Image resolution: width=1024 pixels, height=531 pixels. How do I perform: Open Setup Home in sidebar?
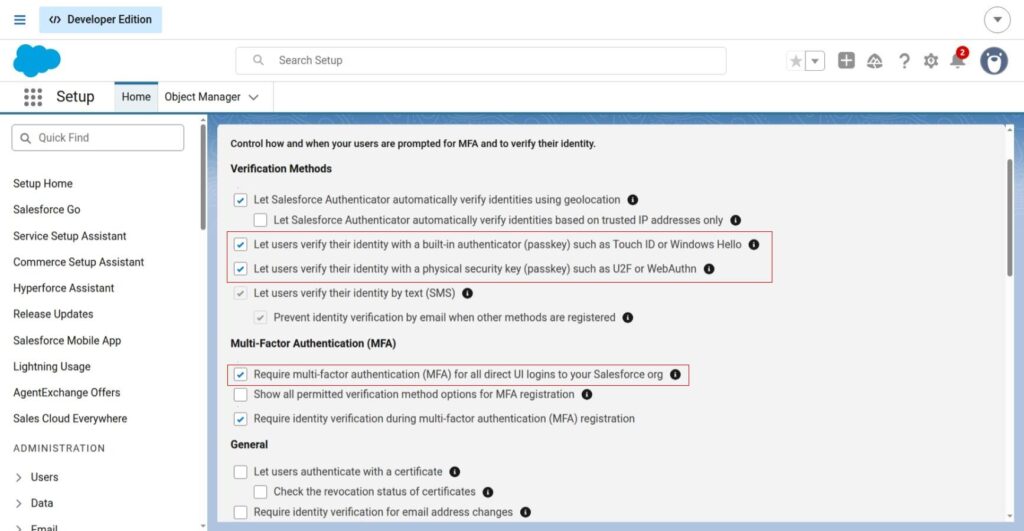coord(43,184)
